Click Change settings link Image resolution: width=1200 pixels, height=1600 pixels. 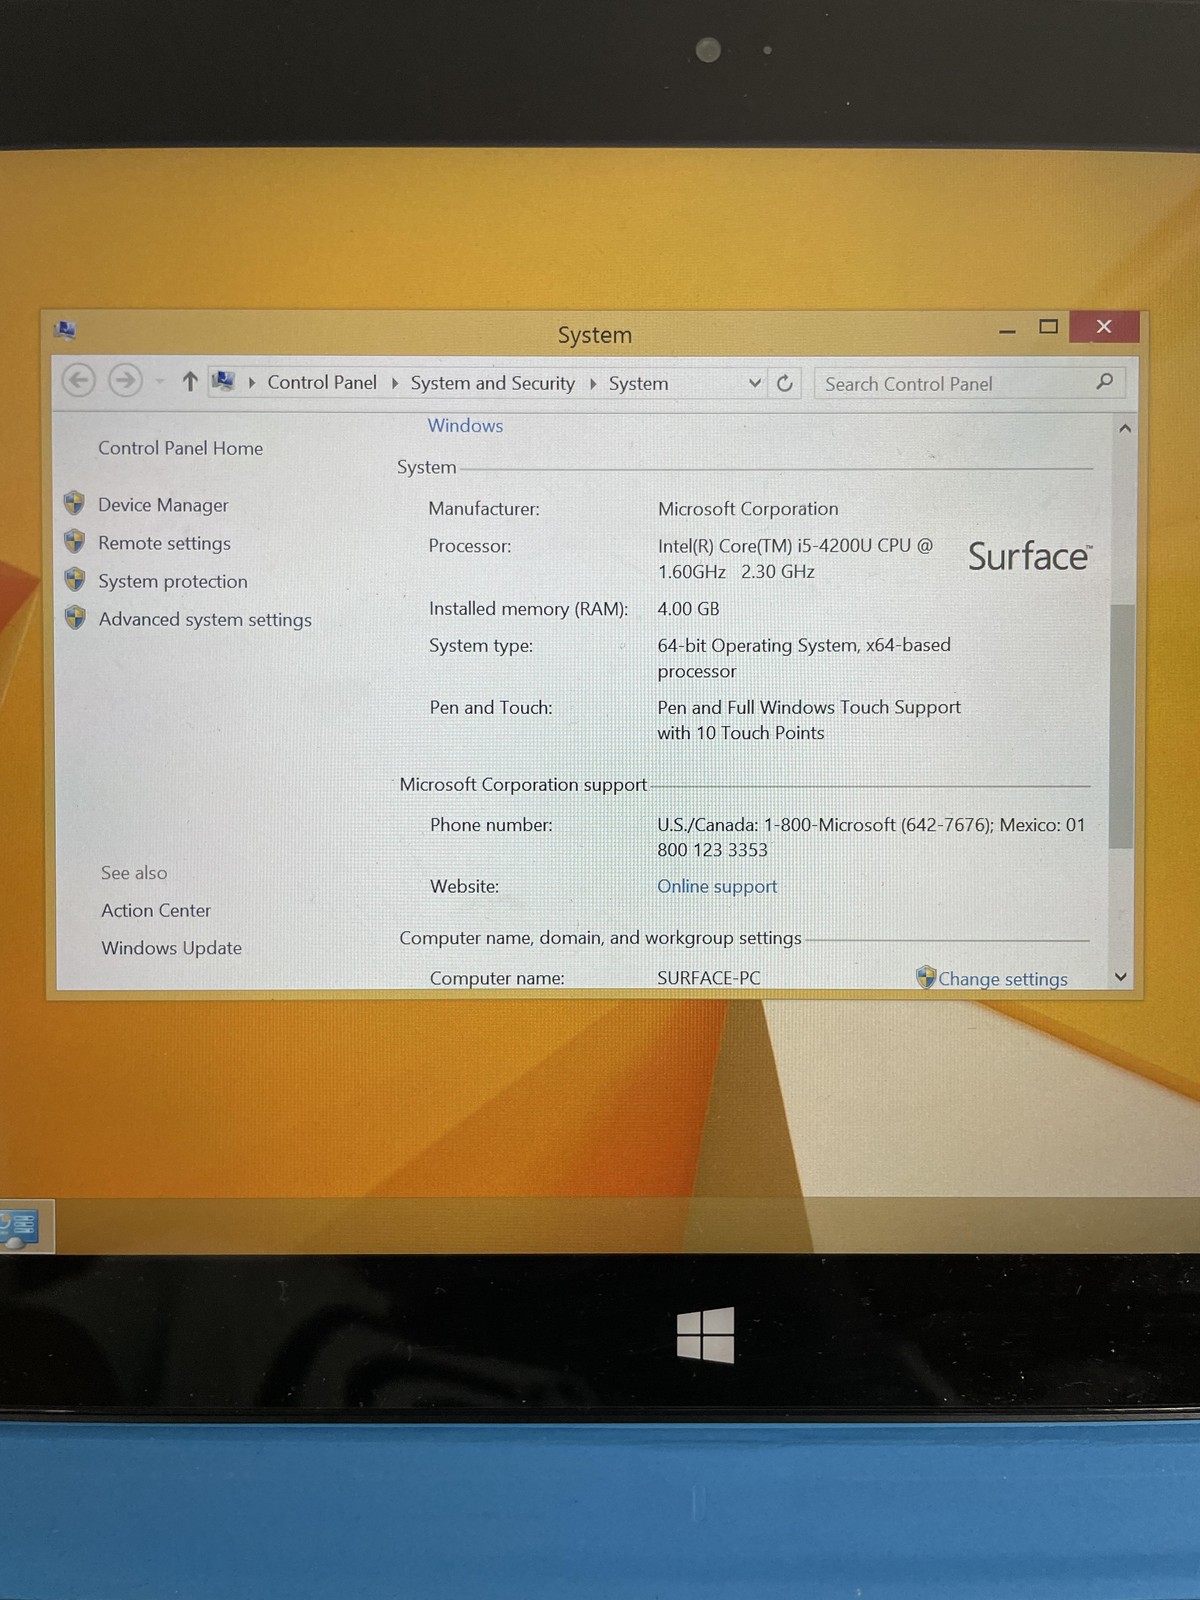[x=1003, y=979]
